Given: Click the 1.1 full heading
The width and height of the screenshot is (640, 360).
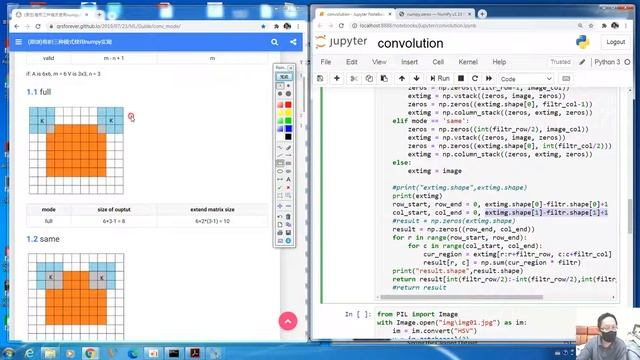Looking at the screenshot, I should click(39, 92).
